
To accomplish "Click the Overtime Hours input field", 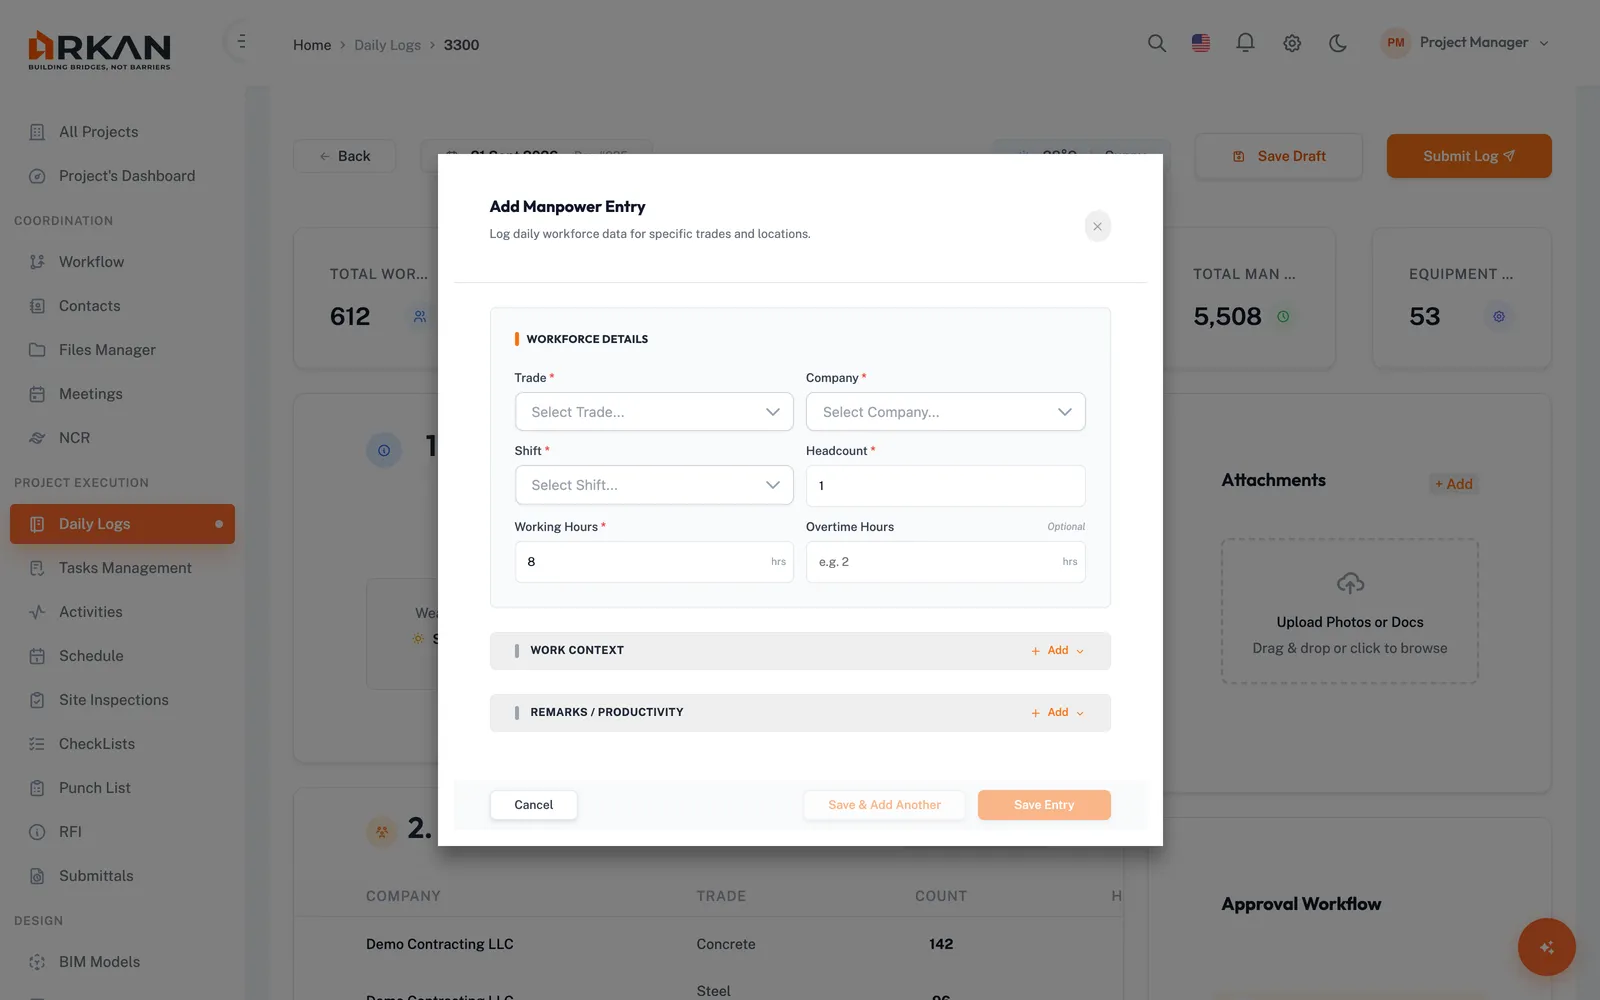I will tap(945, 562).
